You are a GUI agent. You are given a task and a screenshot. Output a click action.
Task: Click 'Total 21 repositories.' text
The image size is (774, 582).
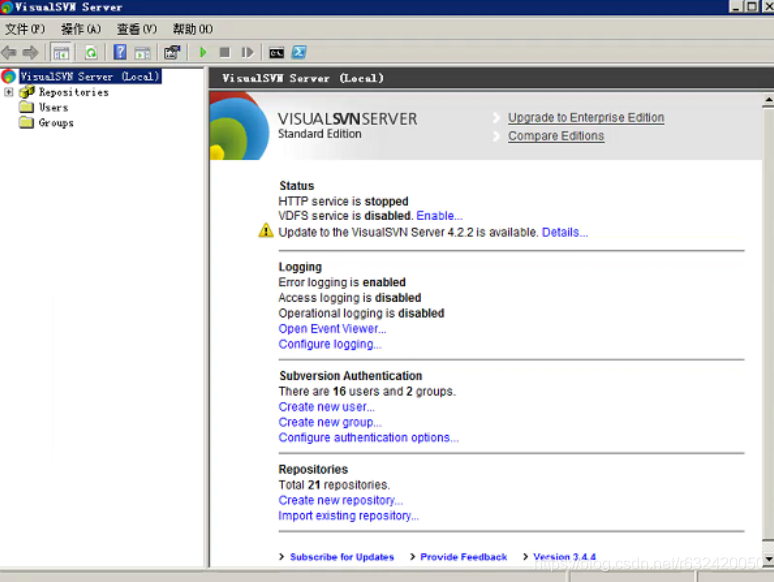point(334,485)
